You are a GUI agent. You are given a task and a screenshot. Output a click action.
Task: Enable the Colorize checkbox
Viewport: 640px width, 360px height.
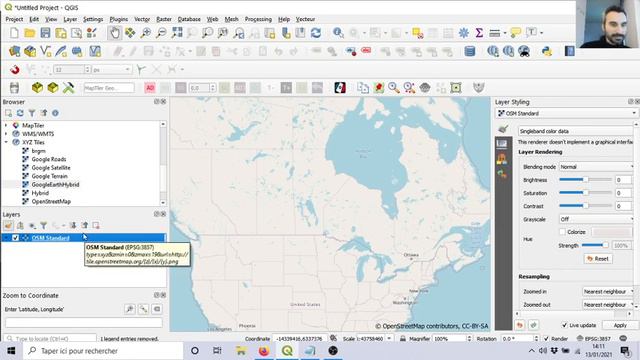tap(562, 232)
